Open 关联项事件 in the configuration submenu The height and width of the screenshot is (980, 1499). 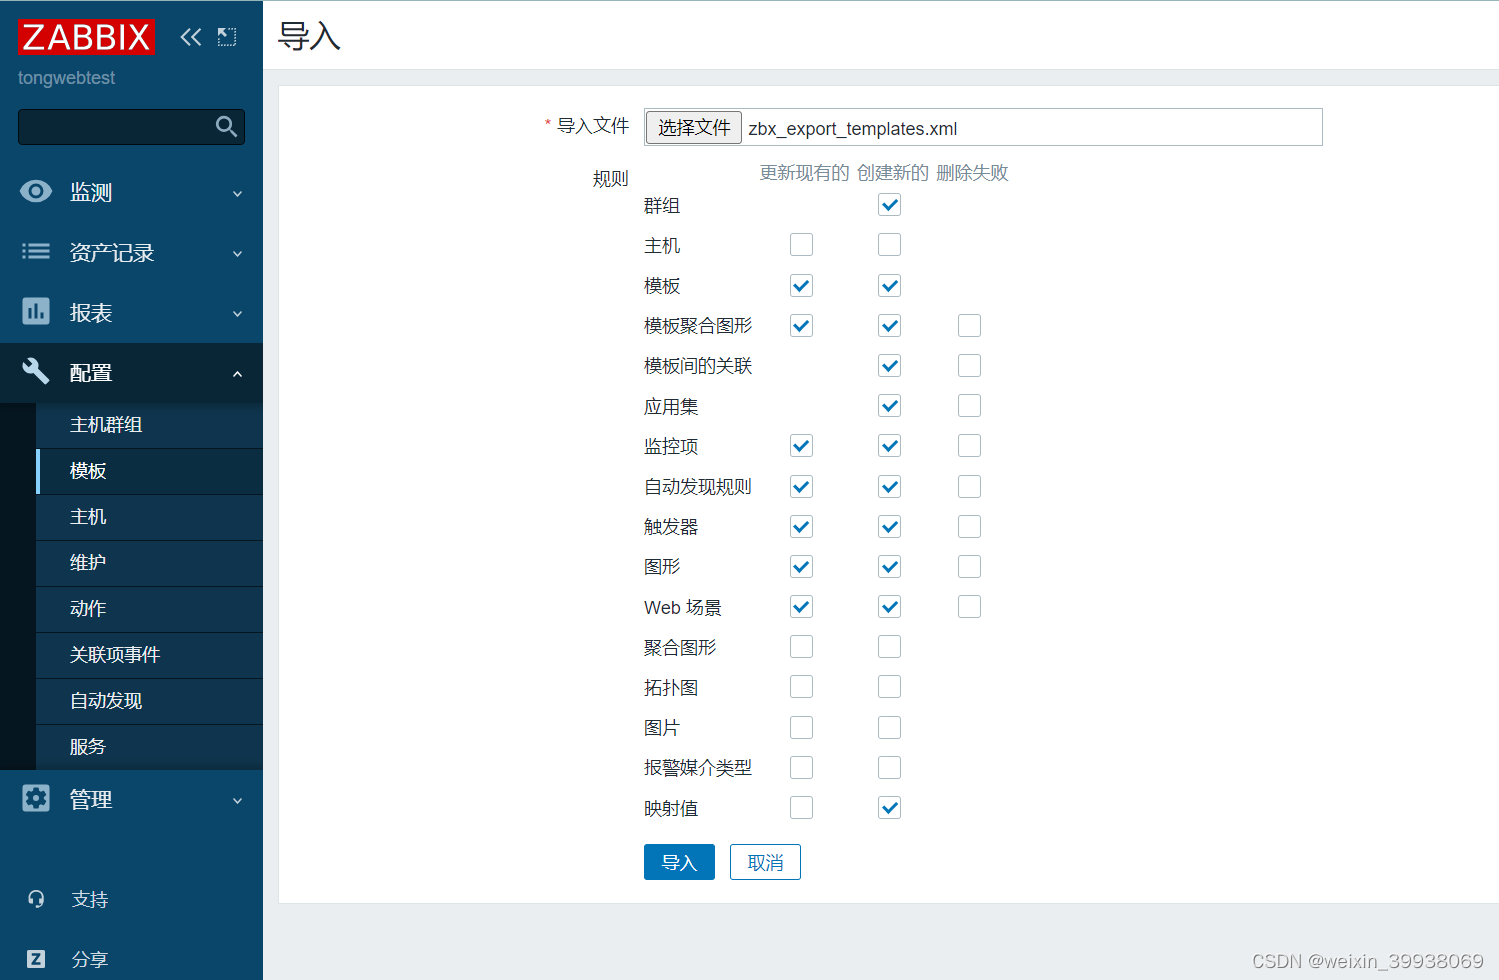click(149, 655)
